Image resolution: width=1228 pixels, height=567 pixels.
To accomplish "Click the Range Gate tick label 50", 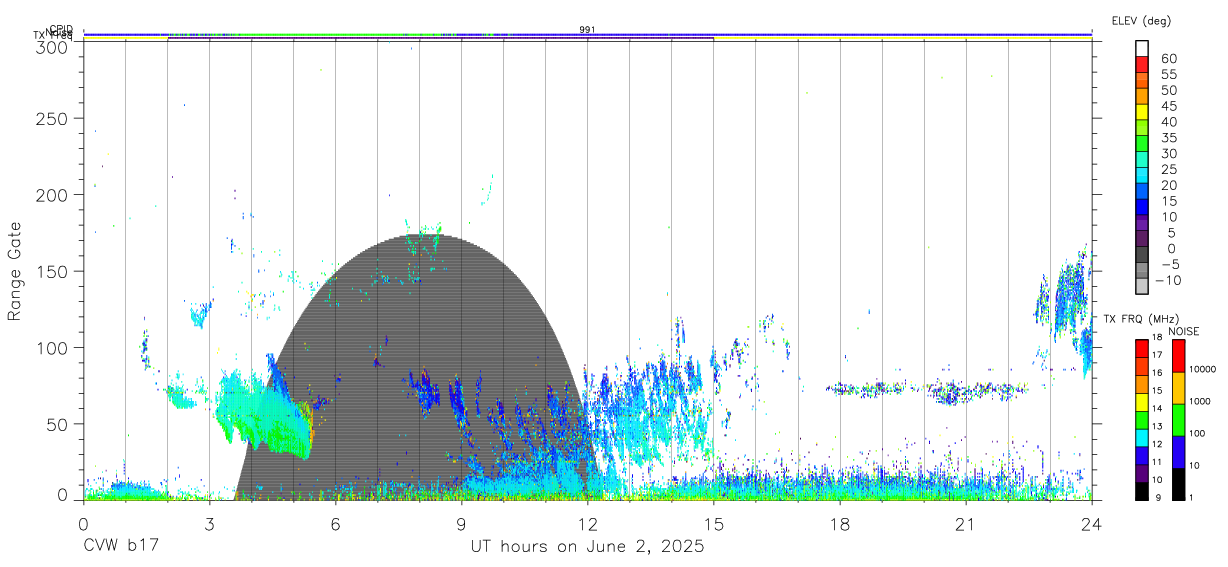I will tap(59, 424).
